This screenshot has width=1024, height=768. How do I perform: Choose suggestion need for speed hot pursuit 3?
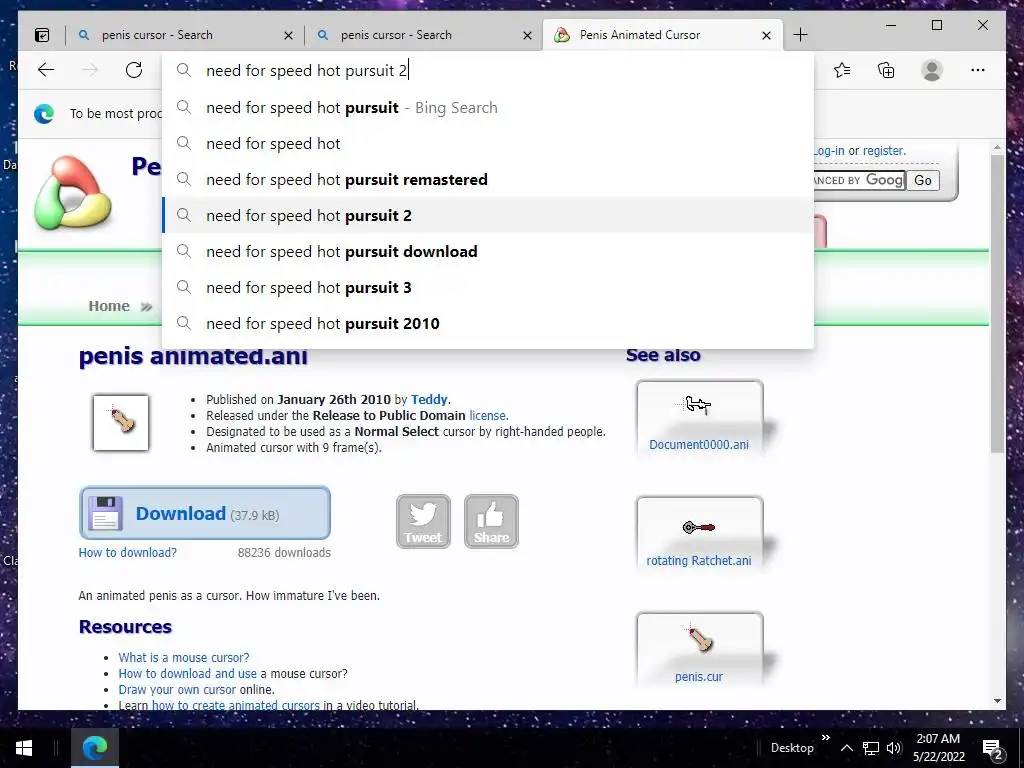488,287
